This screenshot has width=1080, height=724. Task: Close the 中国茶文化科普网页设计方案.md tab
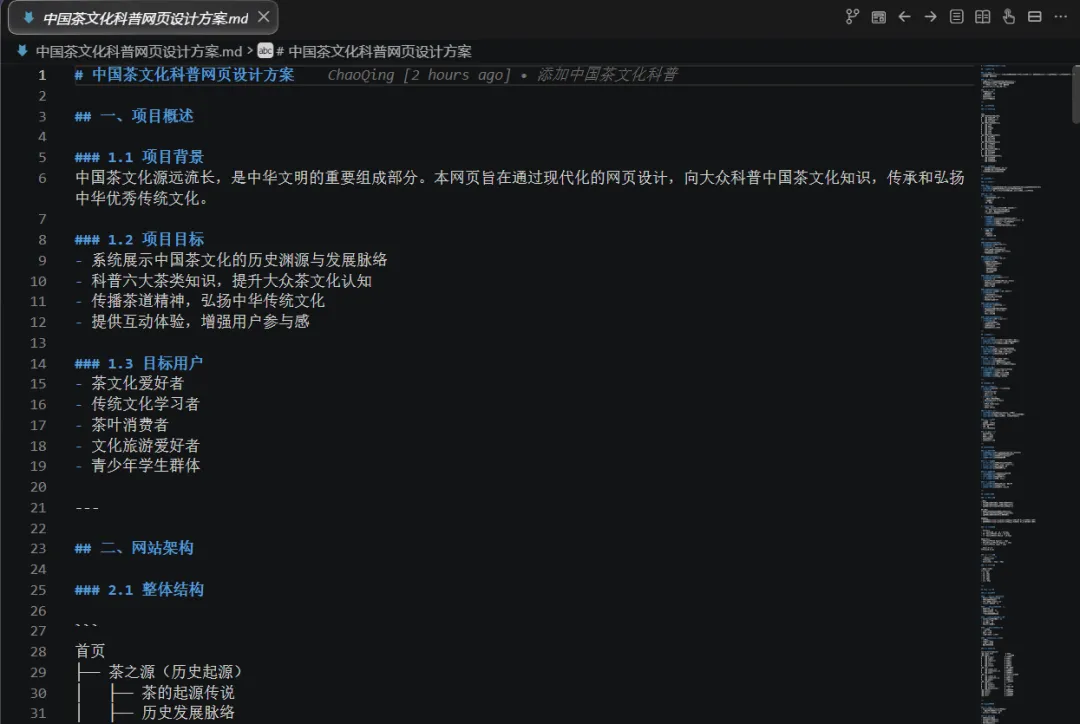264,17
